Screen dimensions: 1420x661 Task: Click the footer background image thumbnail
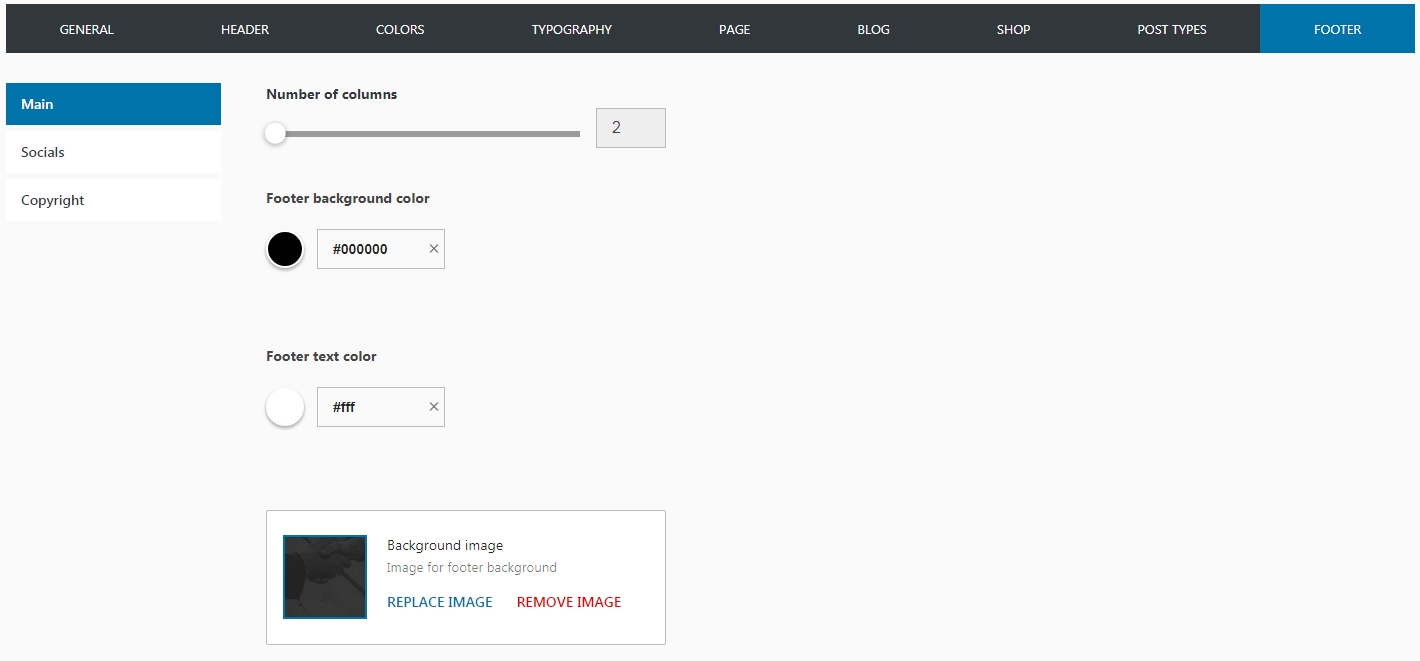tap(325, 577)
